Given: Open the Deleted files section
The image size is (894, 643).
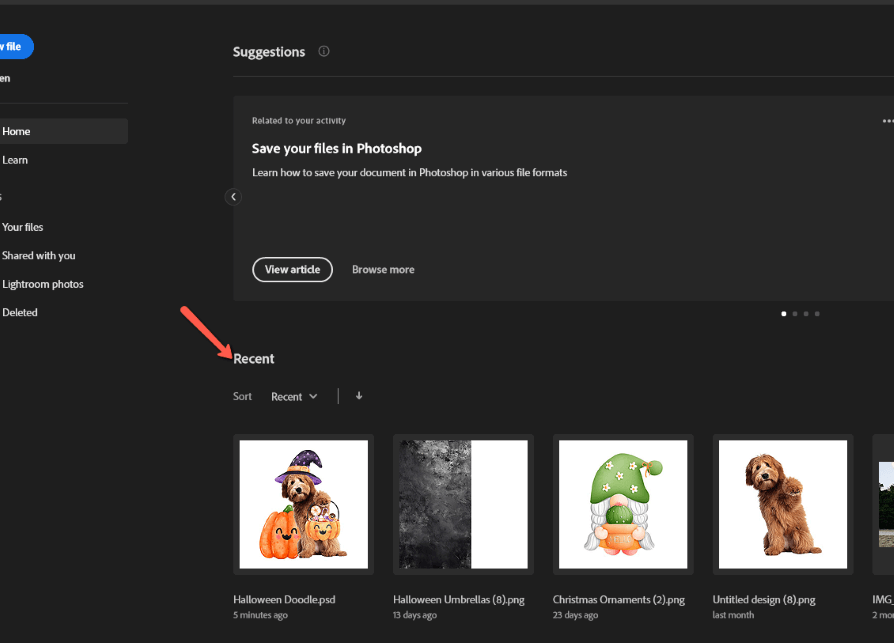Looking at the screenshot, I should tap(20, 312).
